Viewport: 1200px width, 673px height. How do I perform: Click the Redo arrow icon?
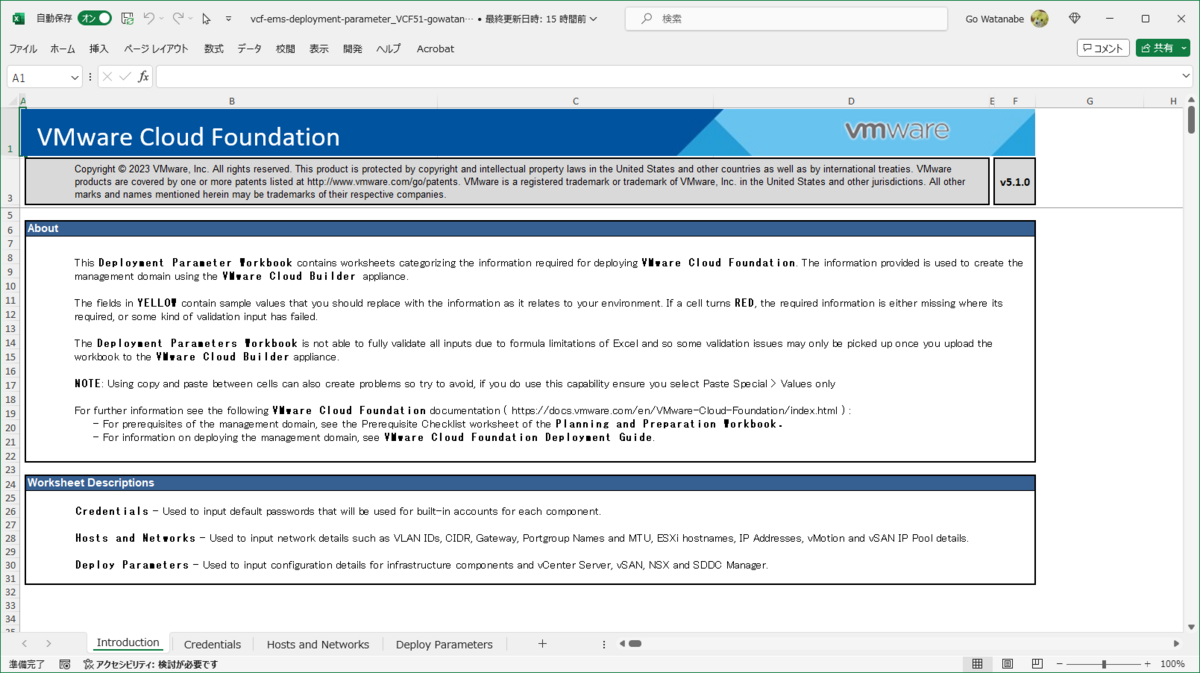click(178, 18)
